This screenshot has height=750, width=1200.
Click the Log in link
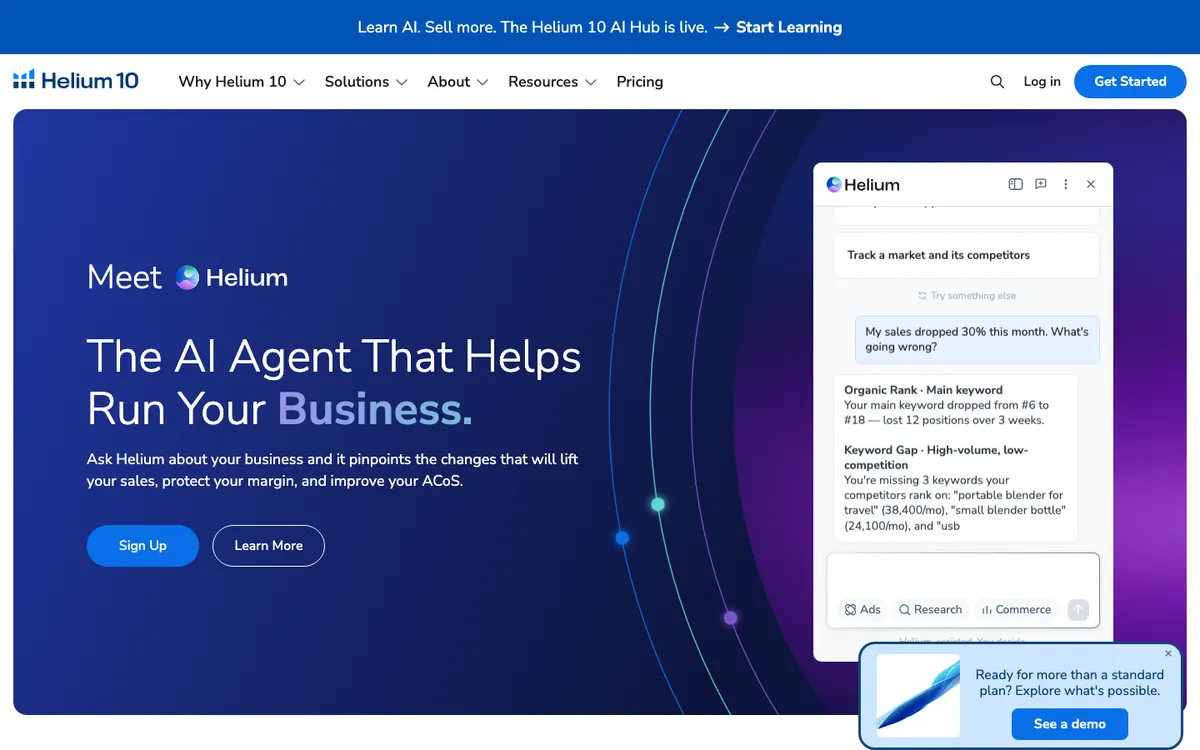click(x=1042, y=82)
